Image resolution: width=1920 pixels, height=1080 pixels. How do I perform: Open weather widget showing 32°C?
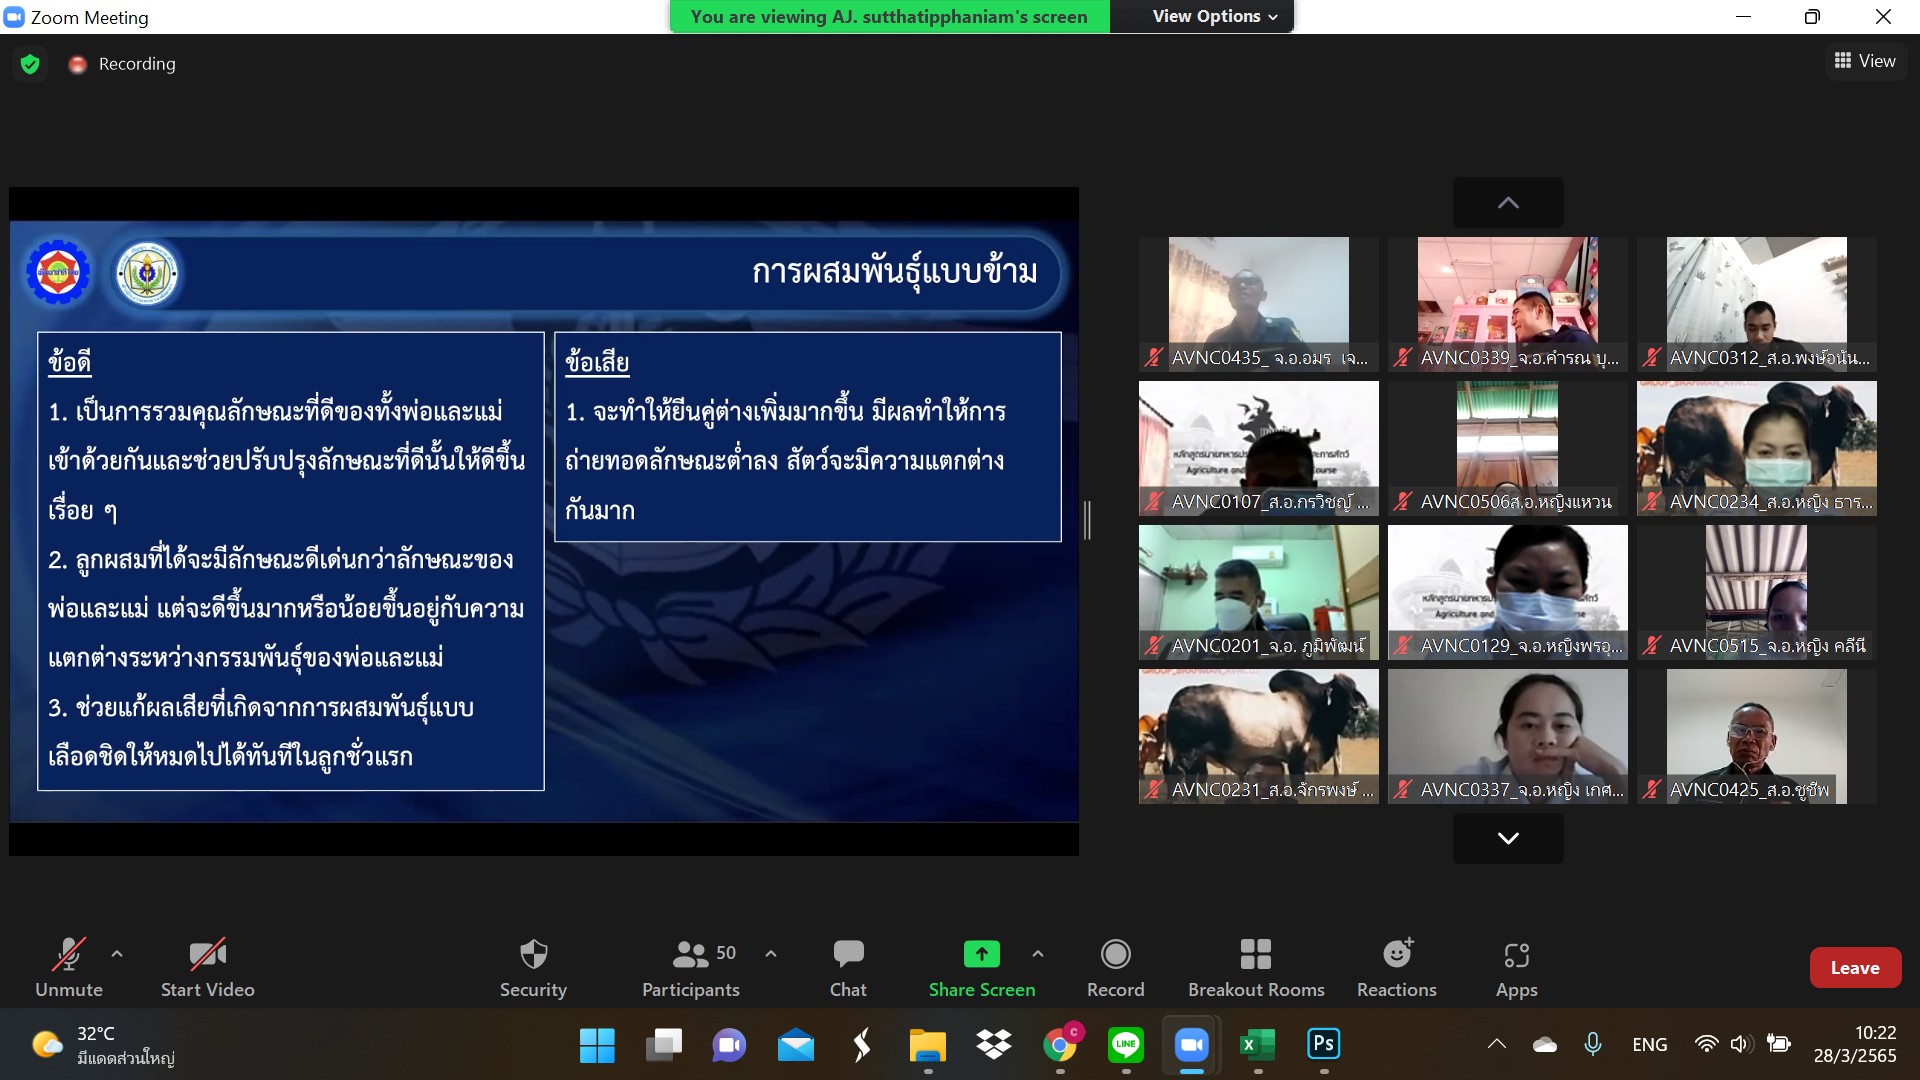[x=103, y=1045]
